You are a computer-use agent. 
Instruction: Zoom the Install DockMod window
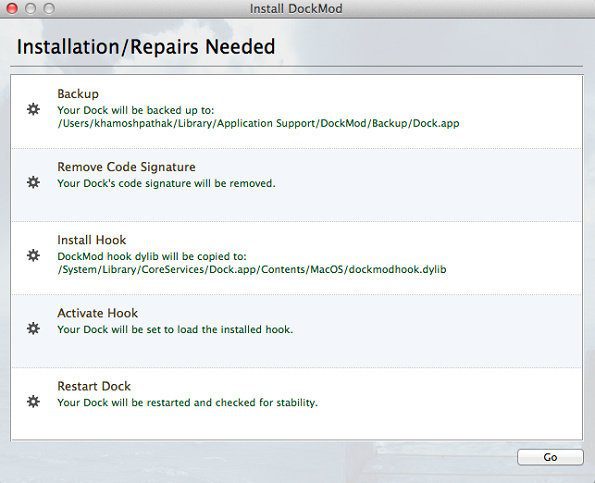(49, 8)
